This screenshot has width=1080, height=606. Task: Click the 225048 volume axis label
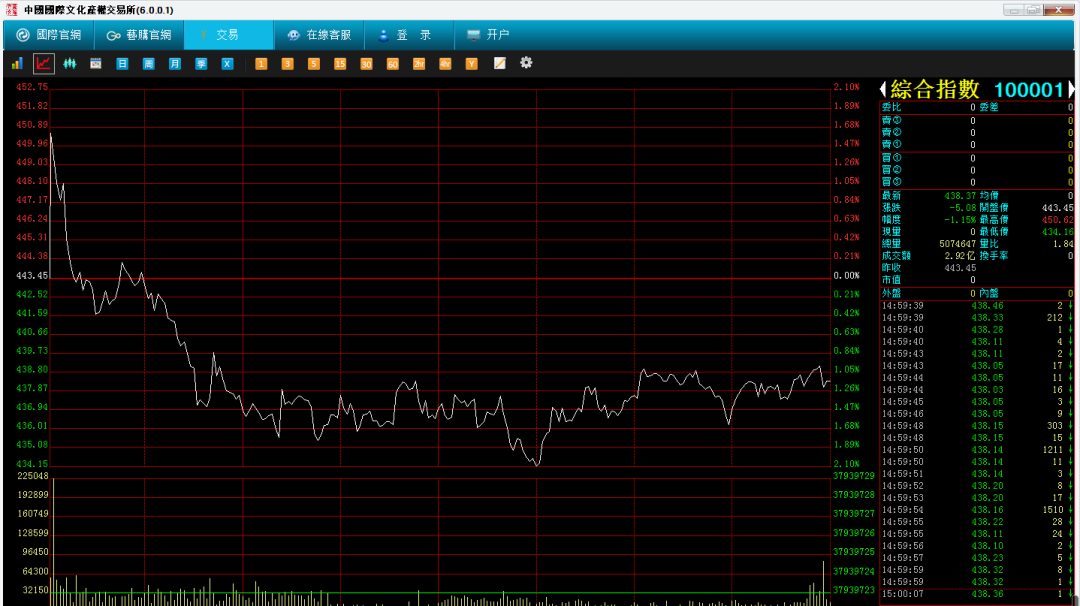click(x=32, y=476)
